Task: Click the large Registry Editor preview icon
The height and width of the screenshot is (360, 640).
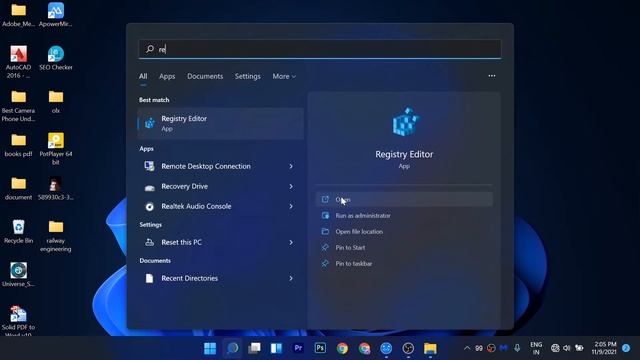Action: point(404,122)
